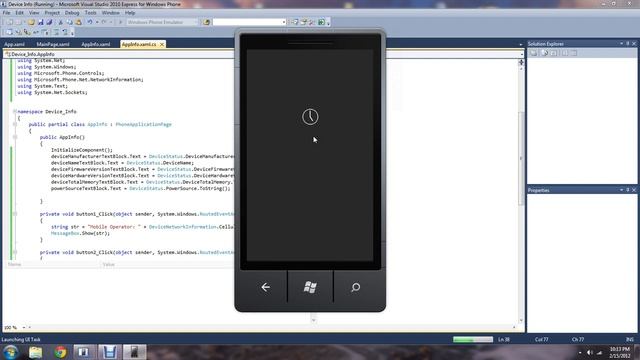Screen dimensions: 640x360
Task: Click the Save All toolbar icon
Action: (x=49, y=22)
